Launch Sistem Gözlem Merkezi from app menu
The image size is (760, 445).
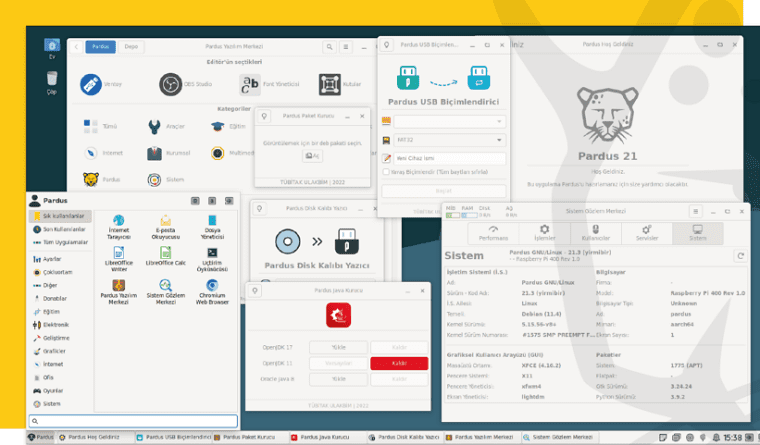click(x=166, y=292)
